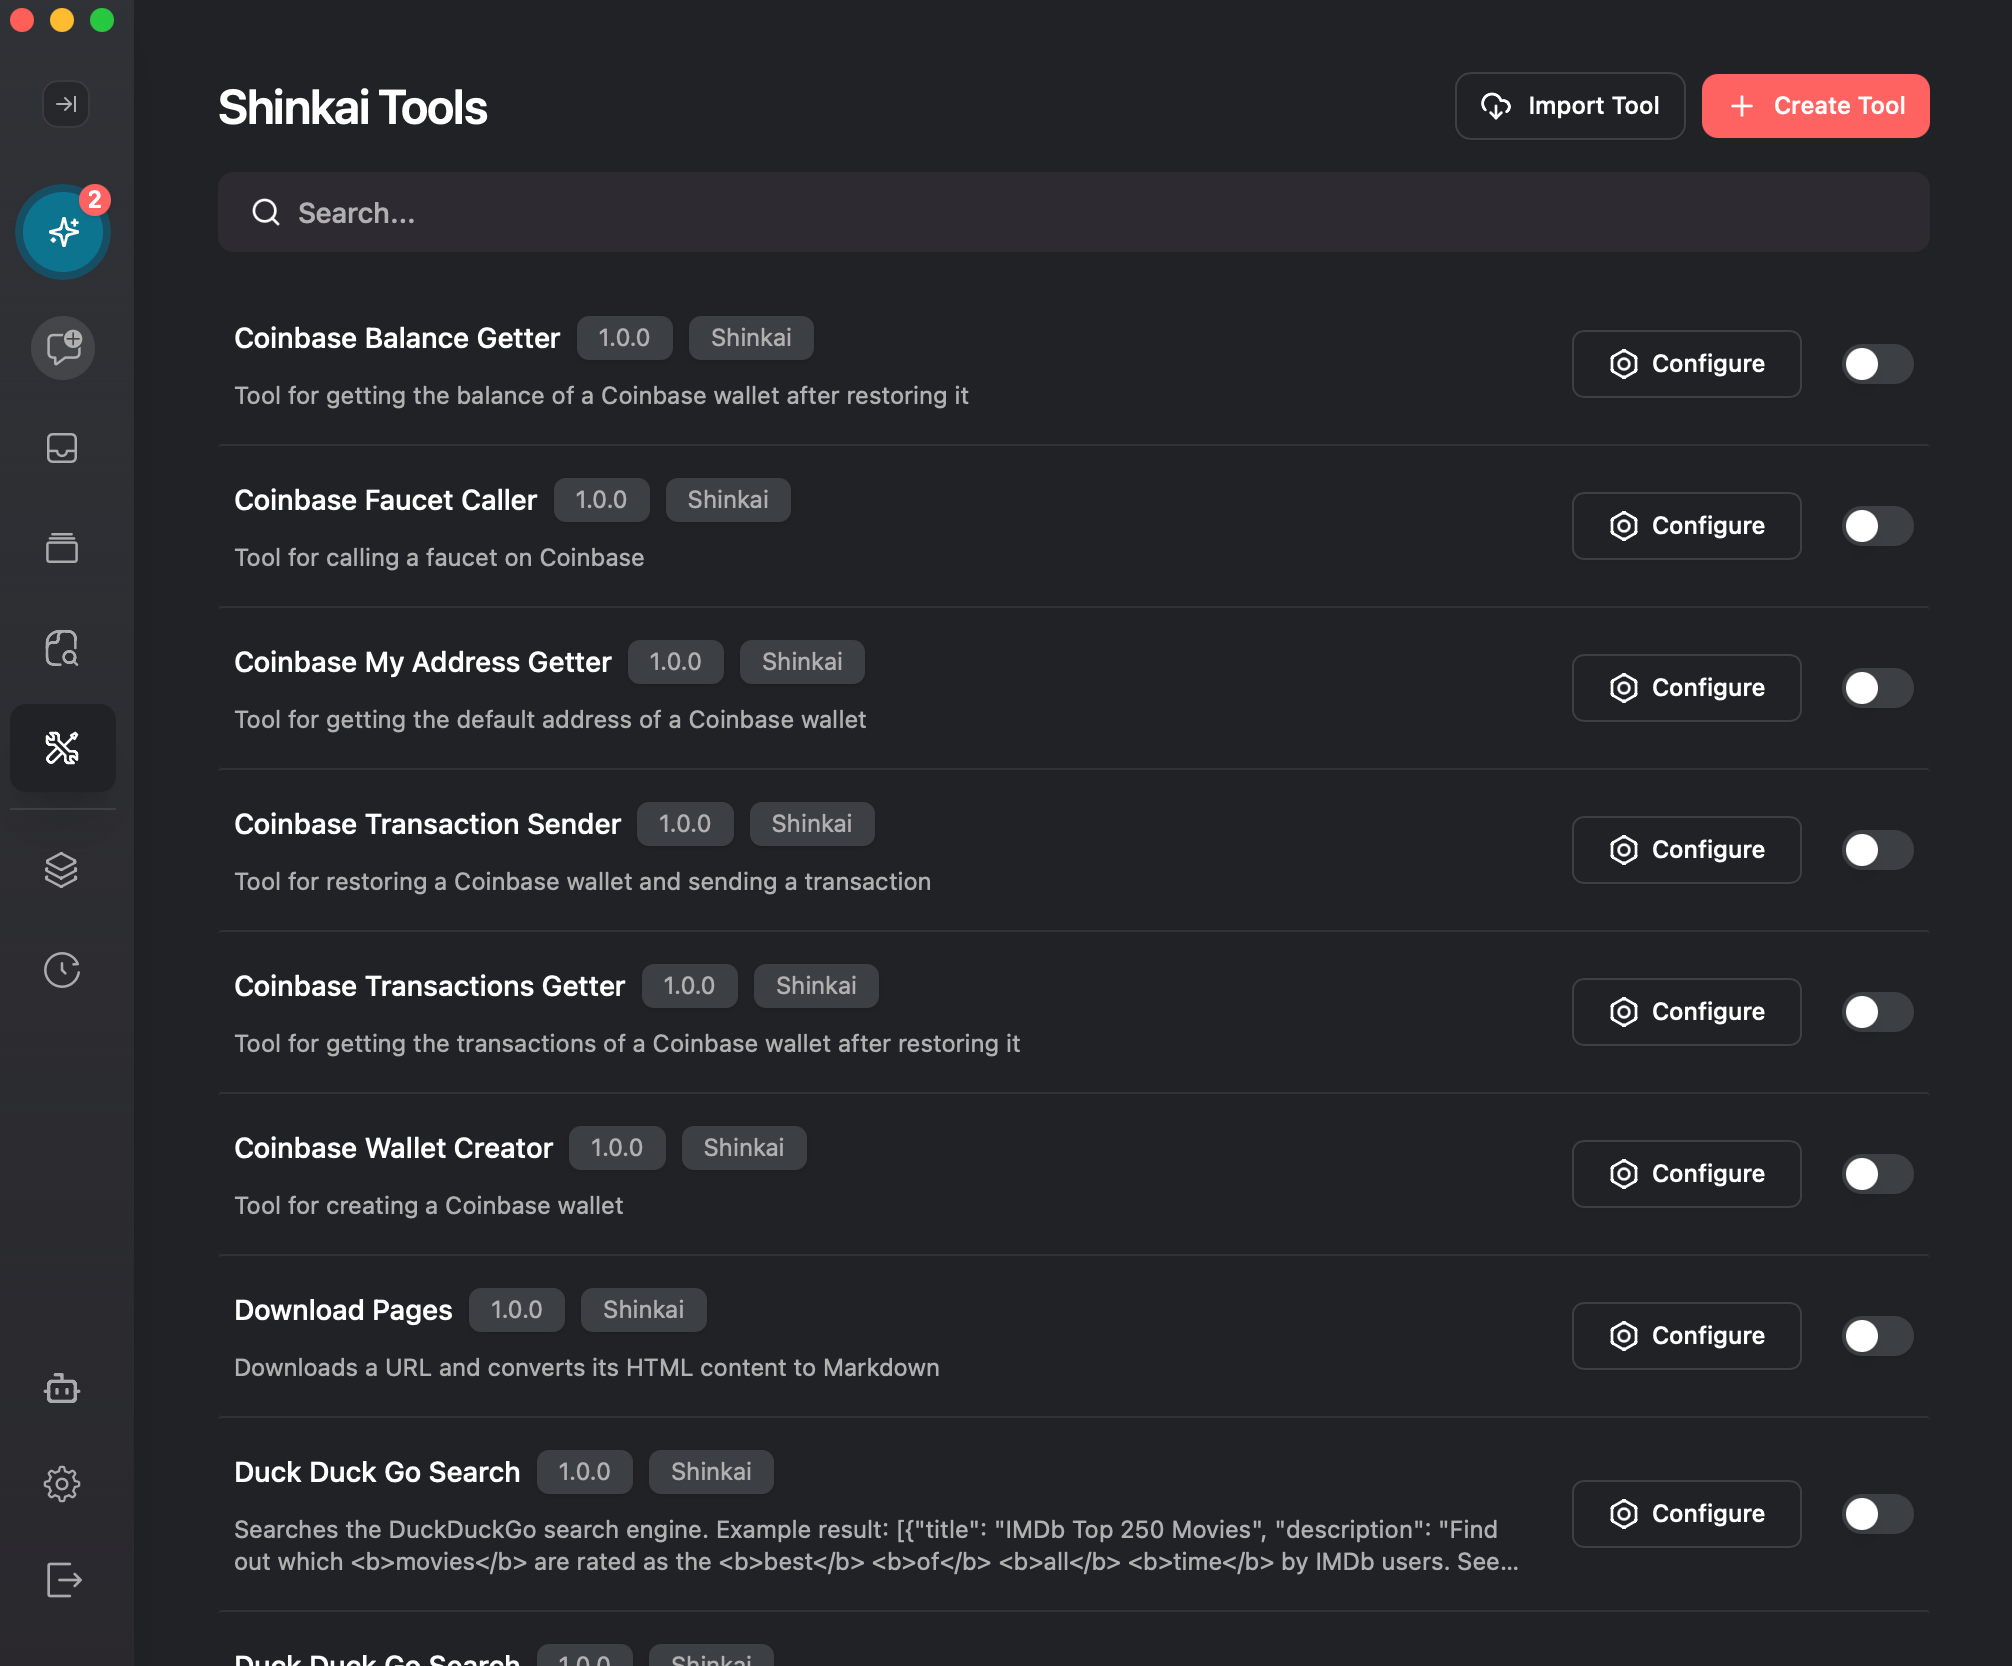
Task: Expand the sidebar with the arrow icon
Action: pos(65,104)
